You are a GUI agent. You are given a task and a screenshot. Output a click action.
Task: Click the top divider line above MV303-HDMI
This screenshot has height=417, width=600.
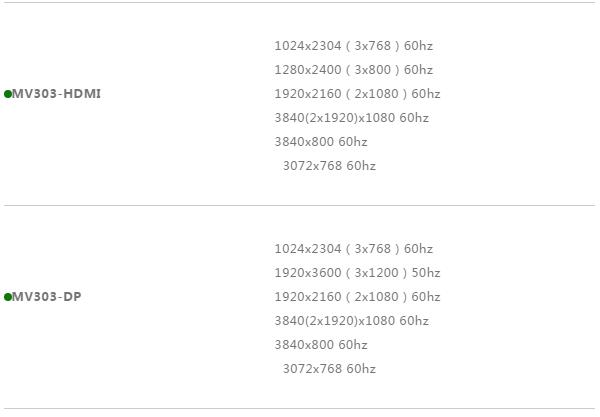(x=300, y=2)
